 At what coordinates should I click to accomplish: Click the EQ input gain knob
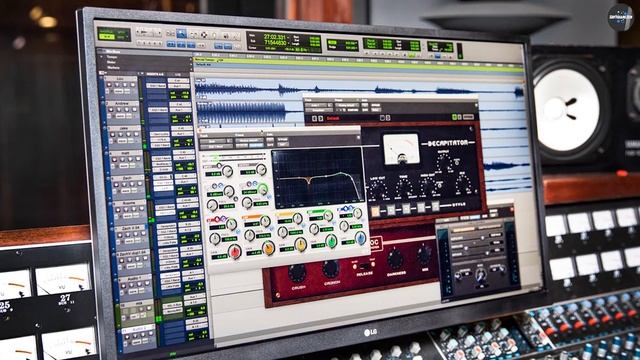click(x=227, y=171)
